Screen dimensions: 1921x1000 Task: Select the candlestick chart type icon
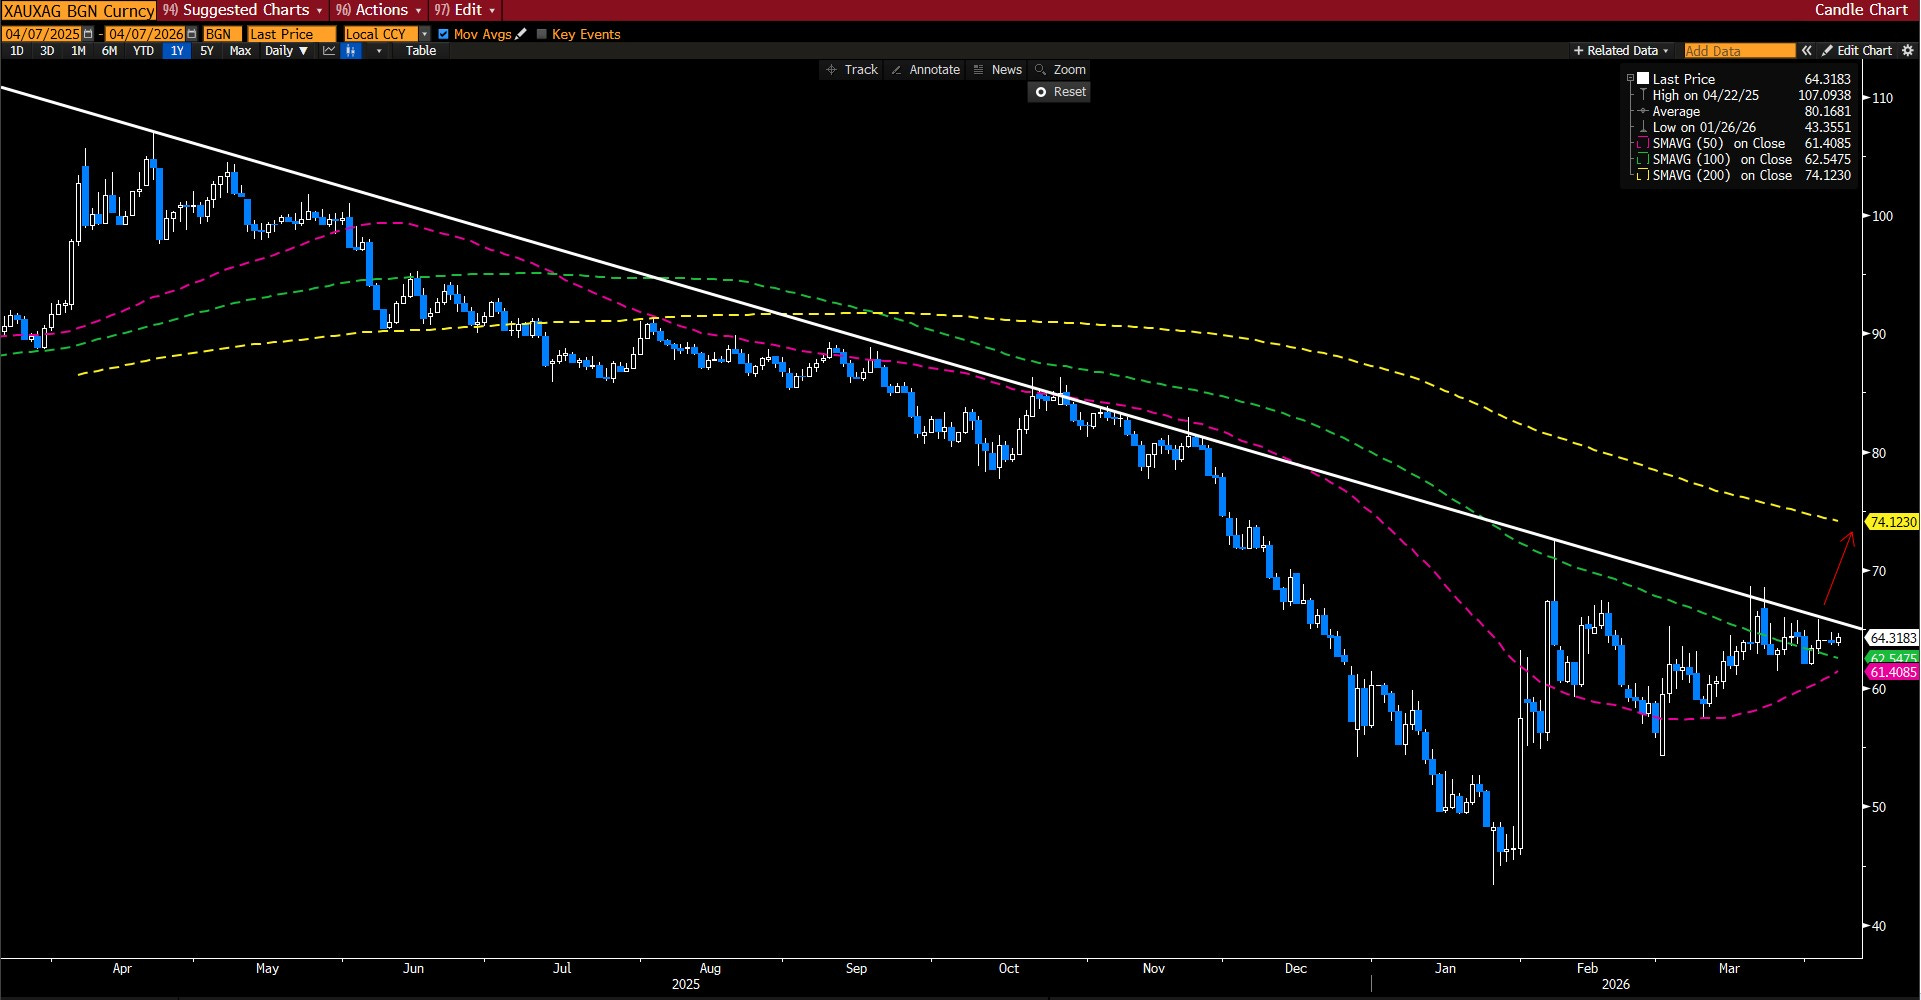coord(351,51)
